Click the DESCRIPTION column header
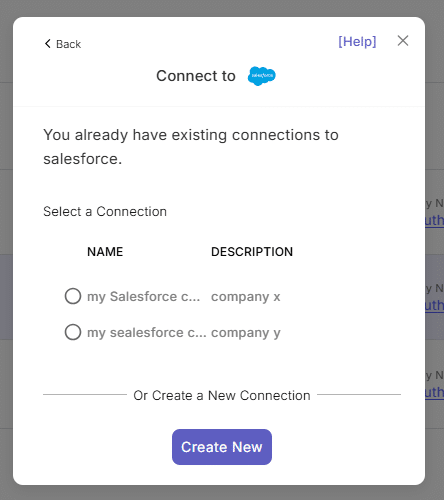 pyautogui.click(x=252, y=252)
